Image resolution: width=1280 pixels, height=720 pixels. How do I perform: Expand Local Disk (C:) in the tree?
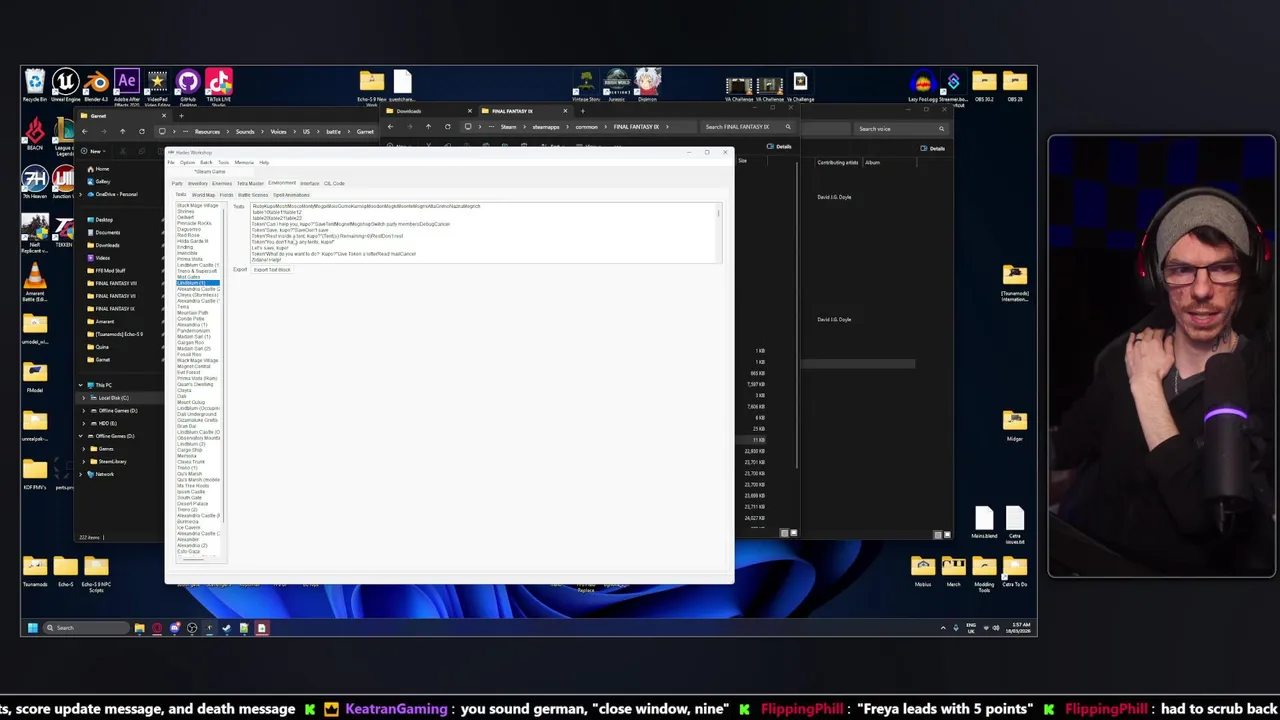pos(84,398)
